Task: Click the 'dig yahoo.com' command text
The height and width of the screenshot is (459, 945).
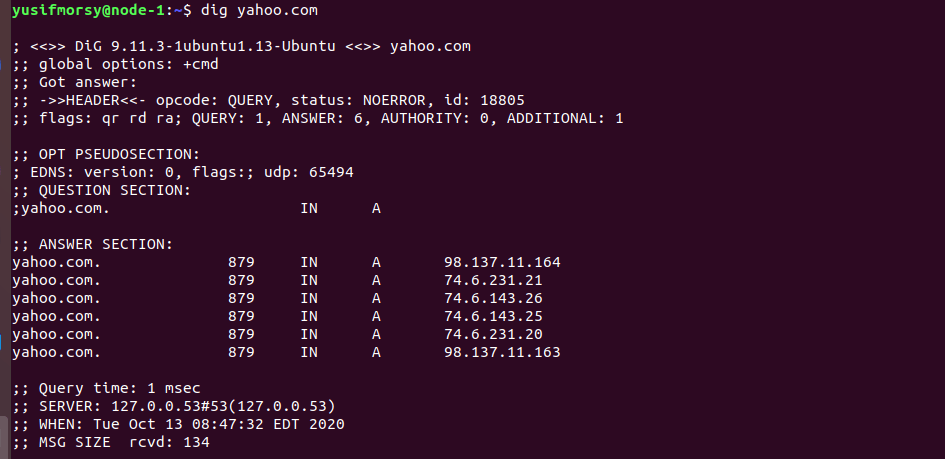Action: pyautogui.click(x=259, y=10)
